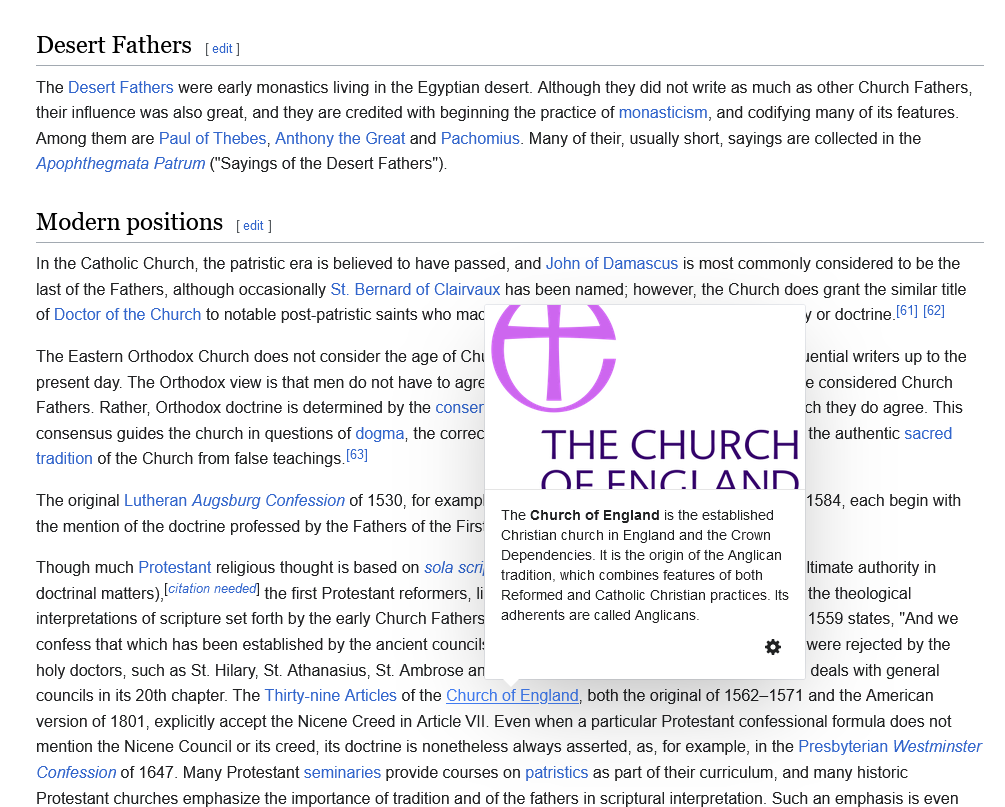Click the preview summary about Church of England
The image size is (1005, 807).
pos(645,565)
